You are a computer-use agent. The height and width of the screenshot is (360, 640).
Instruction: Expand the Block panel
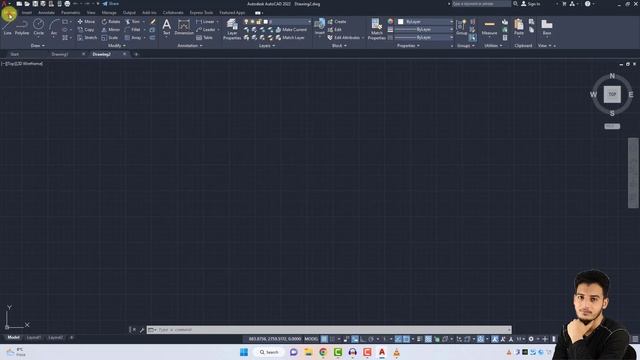339,46
